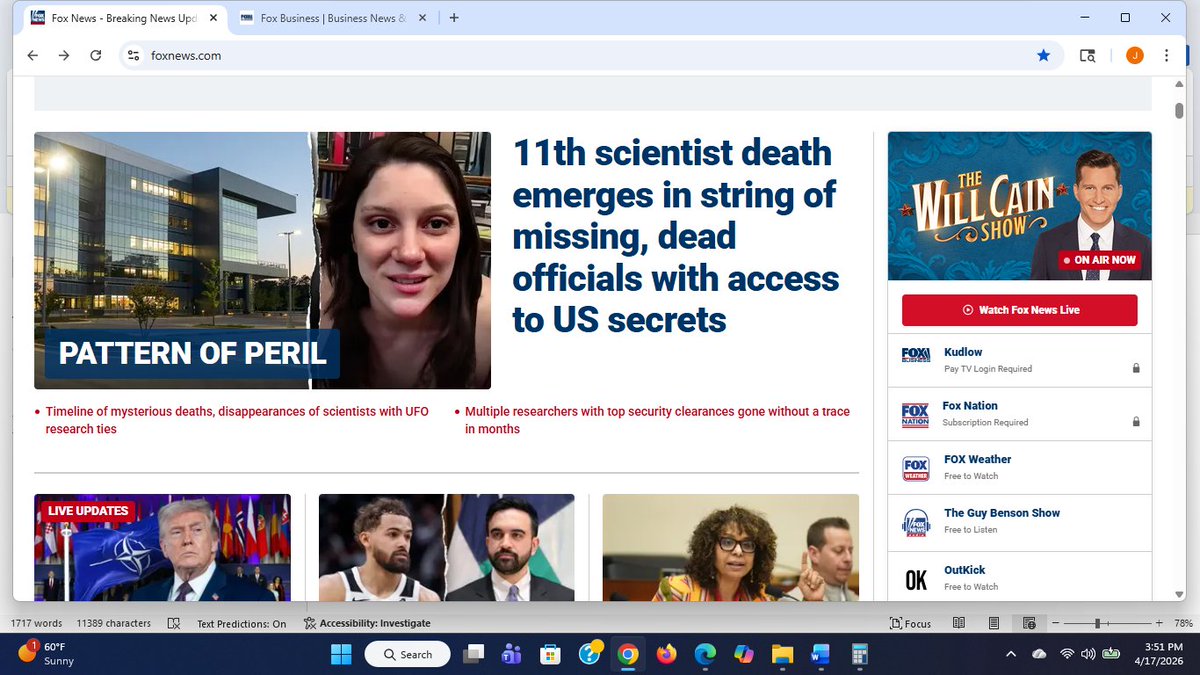Click the page vertical scrollbar thumb

pos(1179,110)
